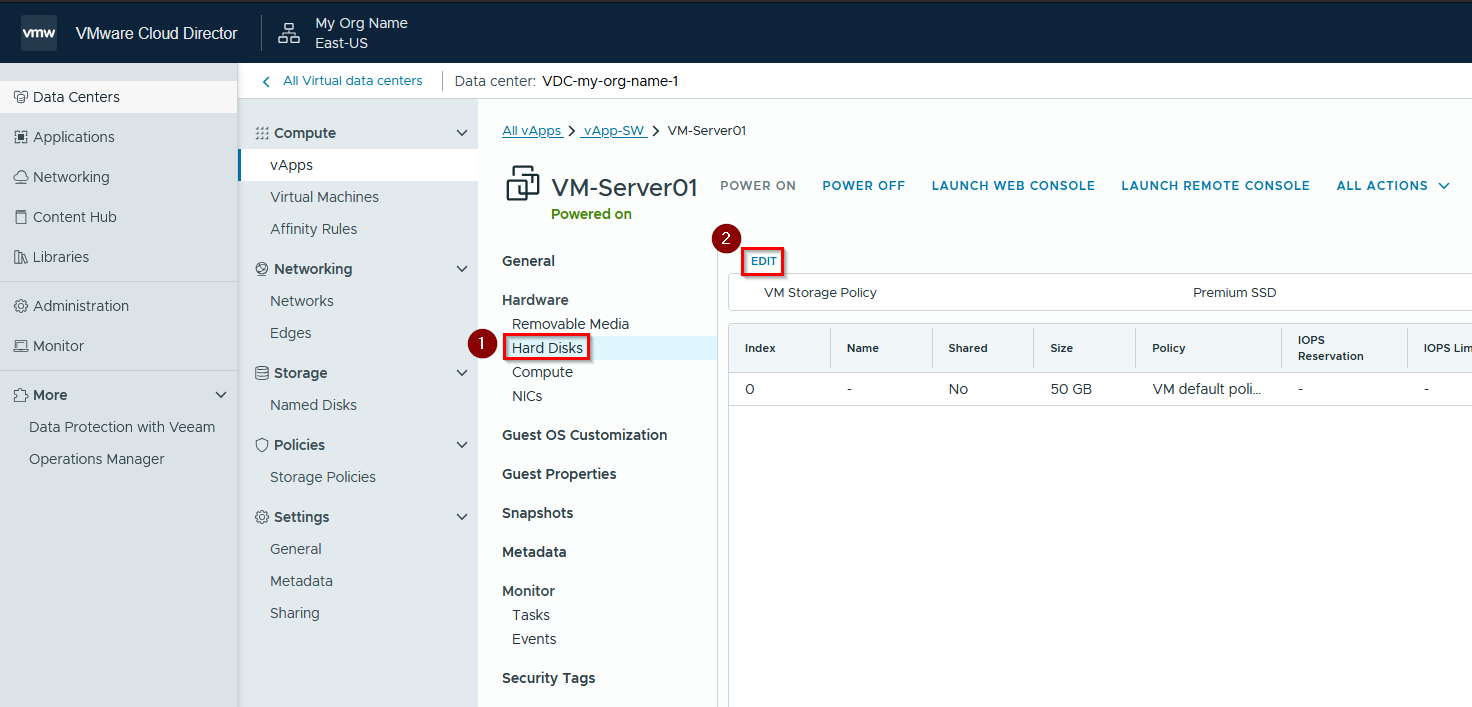Click LAUNCH WEB CONSOLE
1472x707 pixels.
point(1013,186)
